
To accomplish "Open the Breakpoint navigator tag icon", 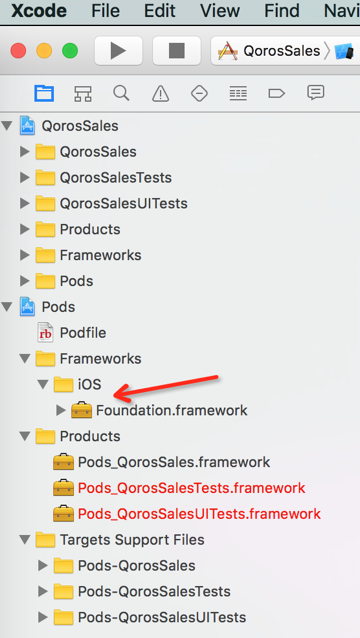I will pos(277,94).
